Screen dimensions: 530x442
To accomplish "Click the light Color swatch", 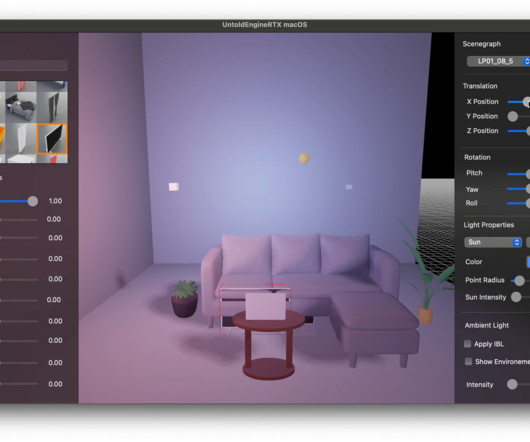I will [528, 262].
